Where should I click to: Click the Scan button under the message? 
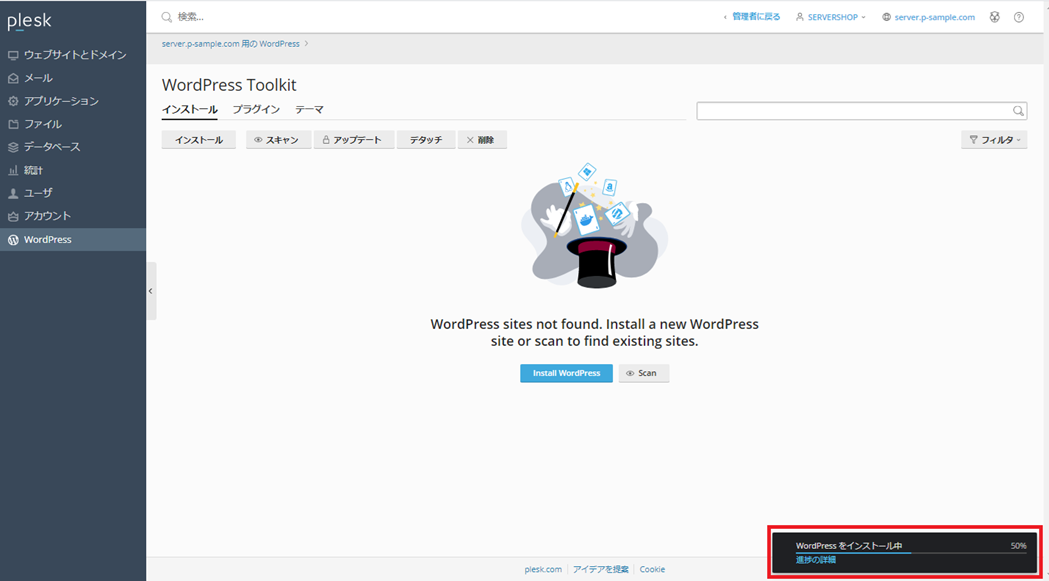pos(643,373)
